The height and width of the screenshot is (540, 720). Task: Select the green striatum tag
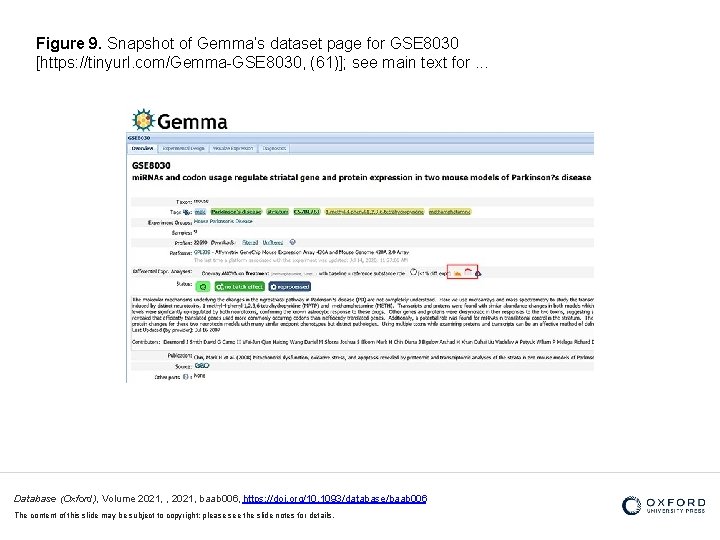[278, 212]
